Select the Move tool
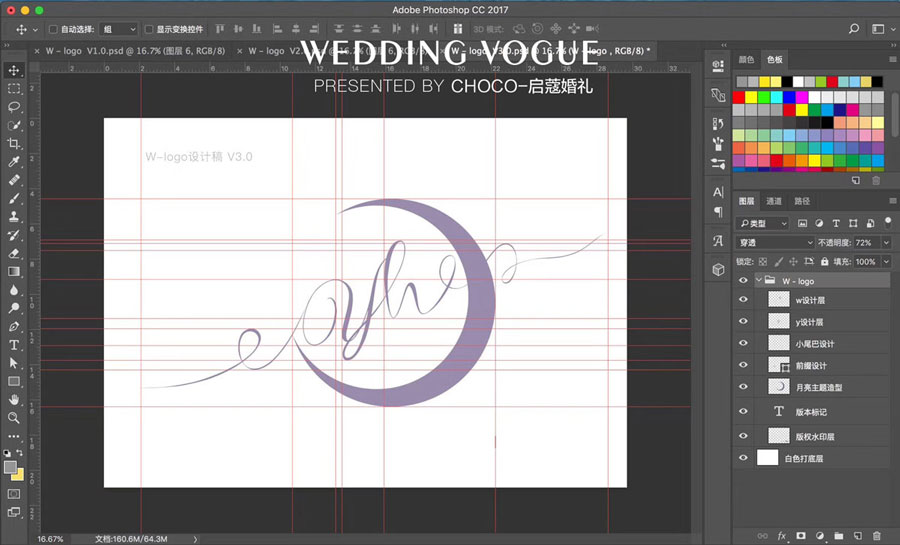This screenshot has width=900, height=545. [14, 70]
